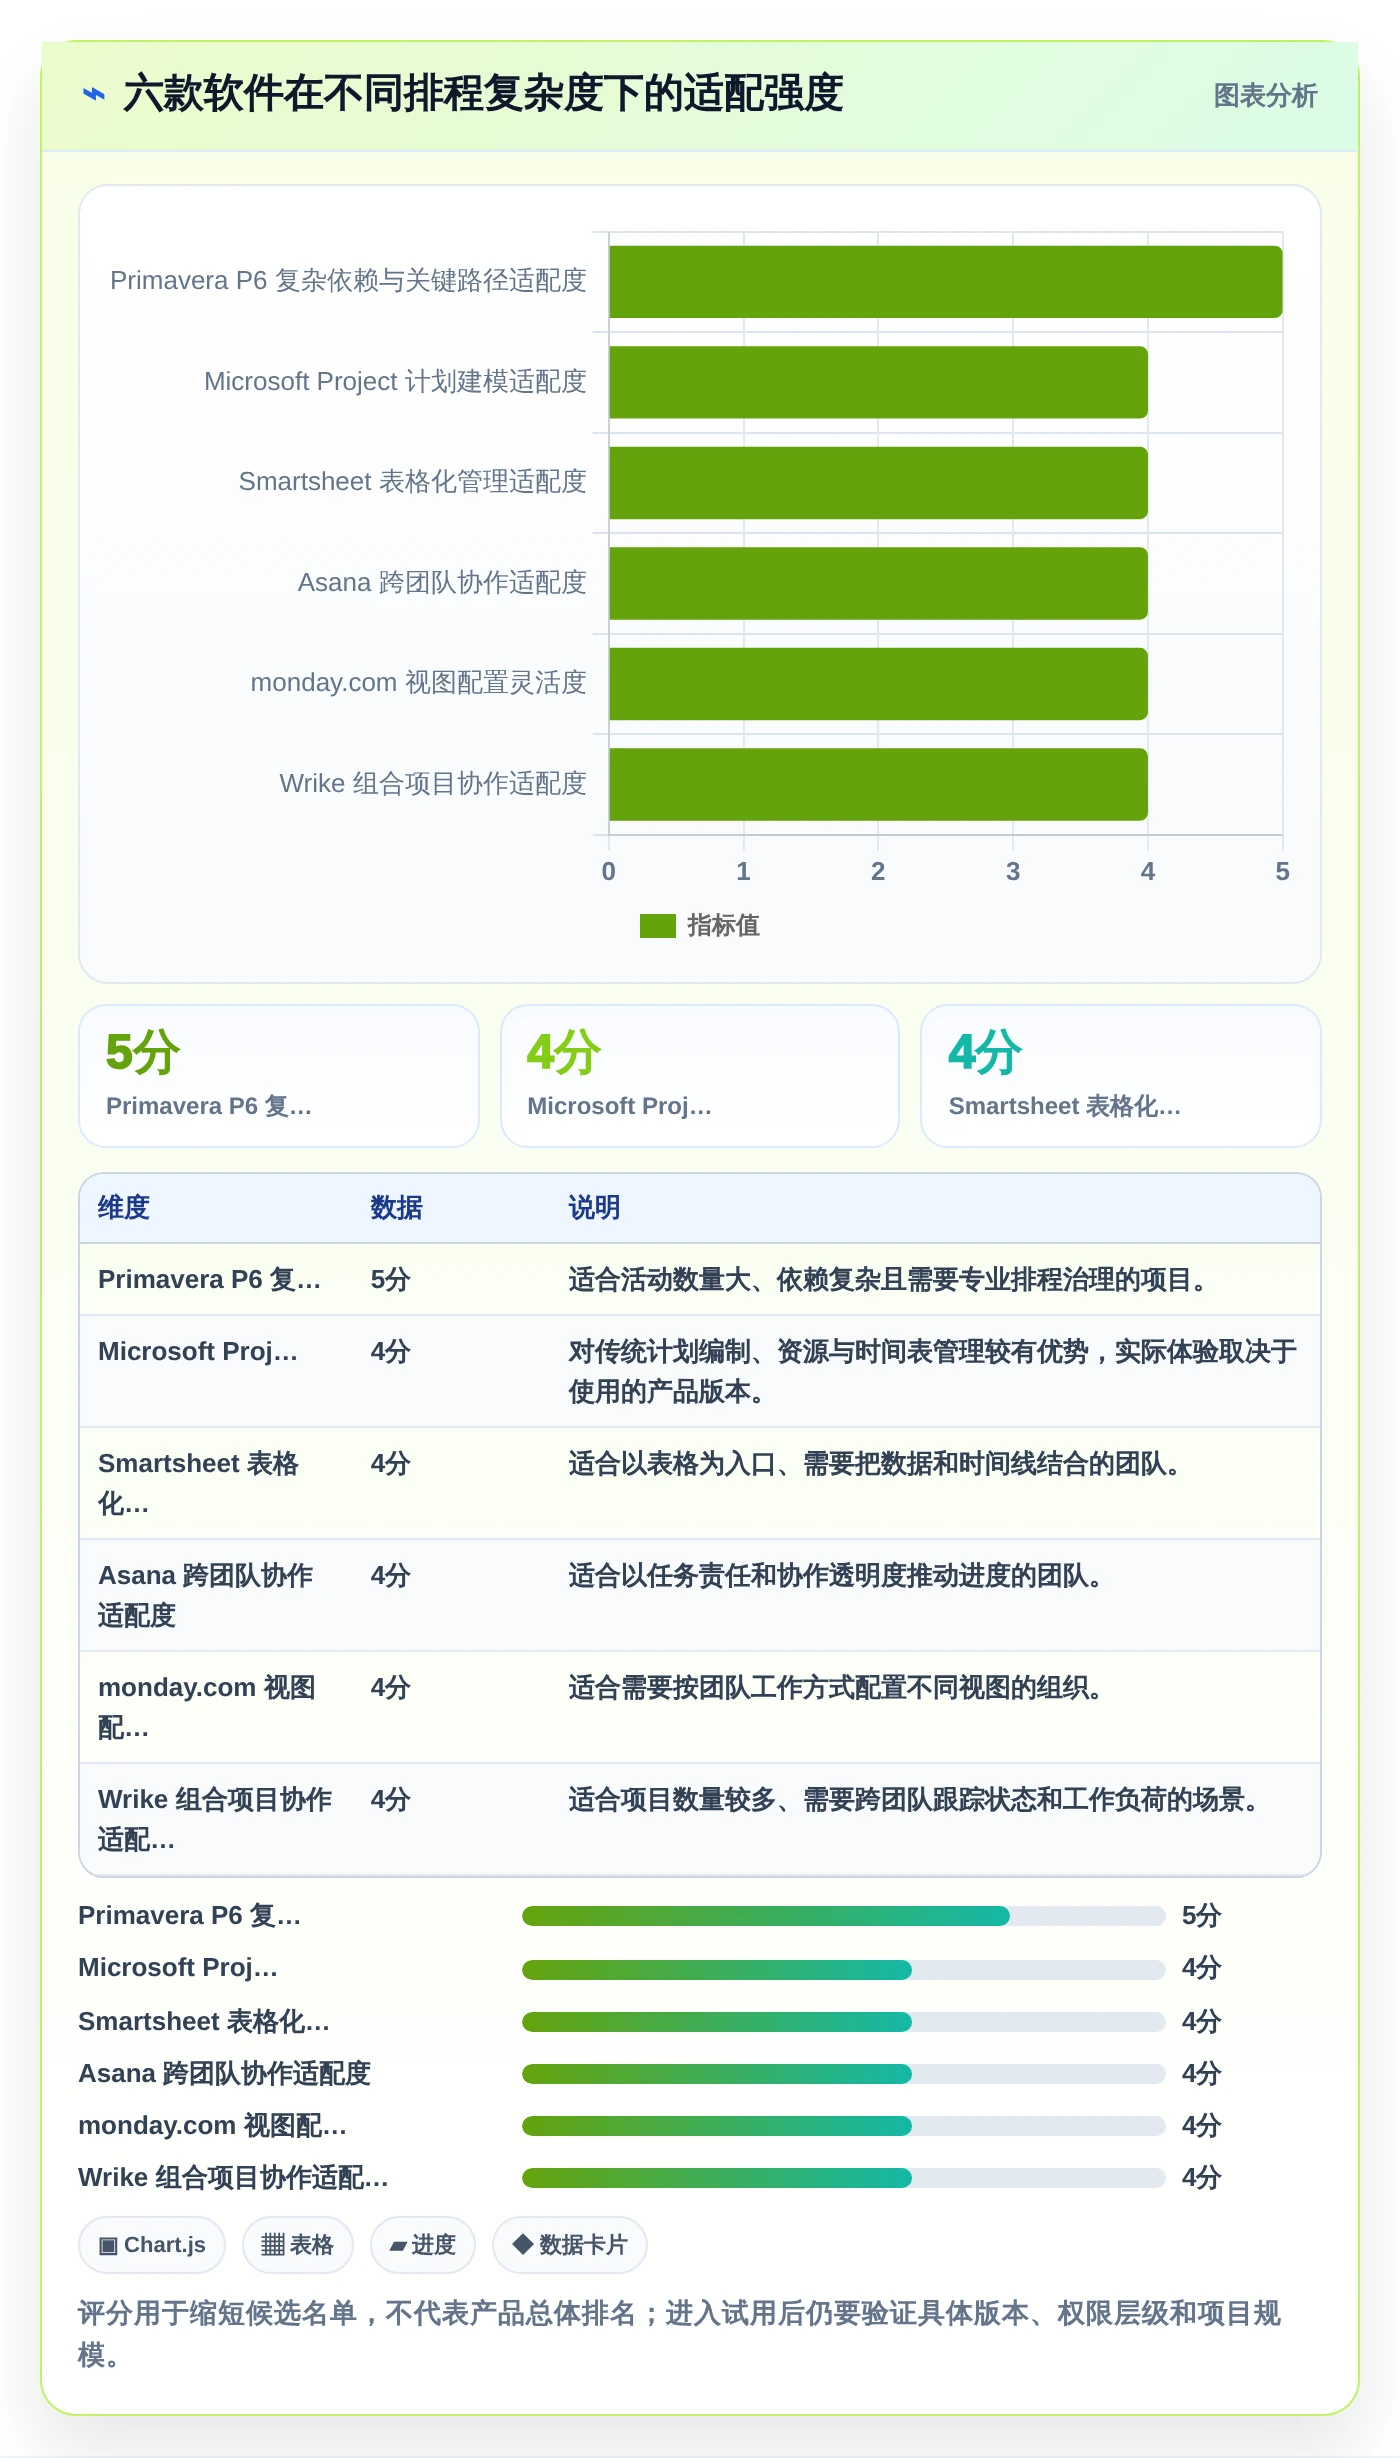This screenshot has width=1400, height=2458.
Task: Click the Asana 跨团队协作适配度 chart bar
Action: (878, 583)
